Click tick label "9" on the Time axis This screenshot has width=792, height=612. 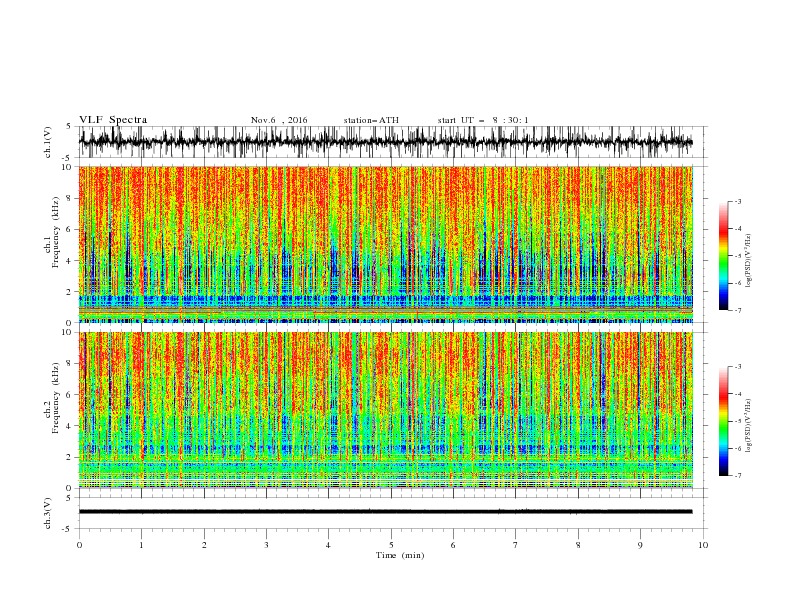point(640,545)
